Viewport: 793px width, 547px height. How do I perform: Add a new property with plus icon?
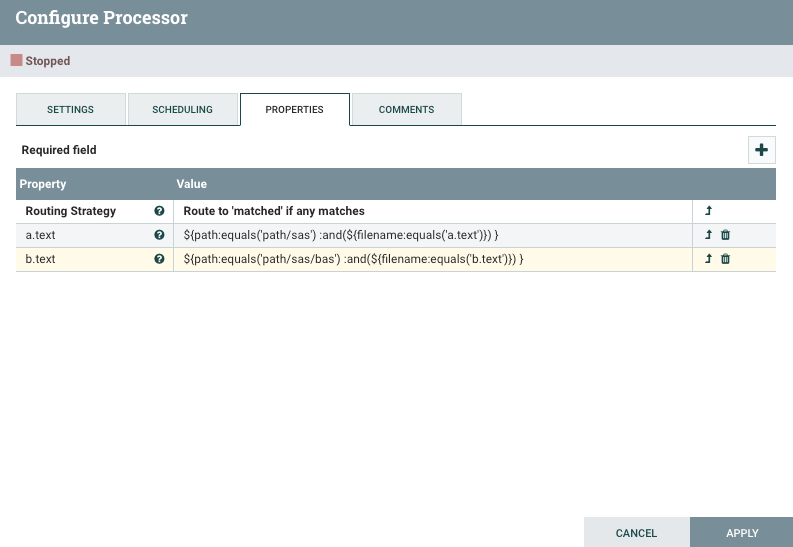(x=761, y=150)
